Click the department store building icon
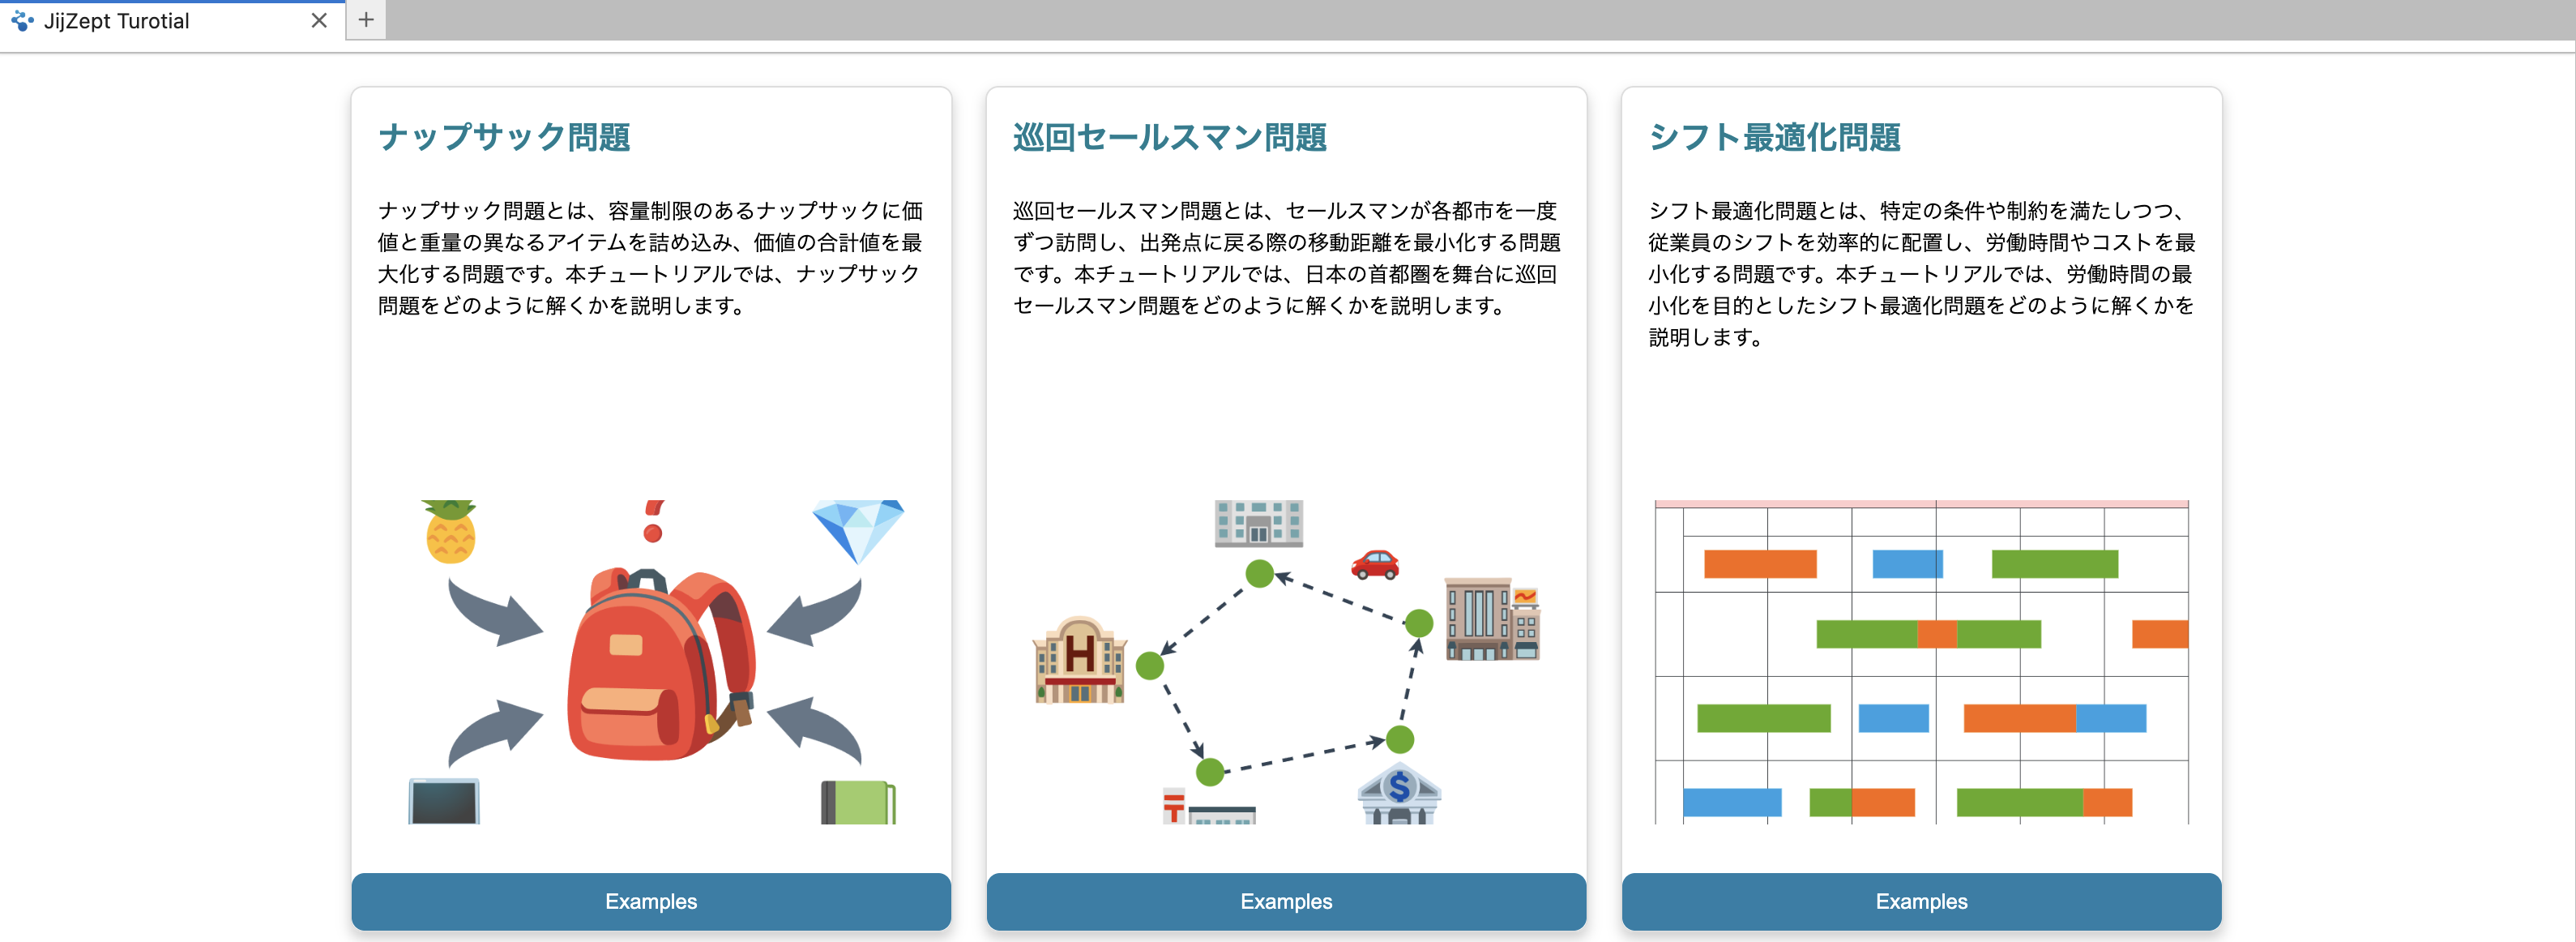2576x942 pixels. point(1491,620)
